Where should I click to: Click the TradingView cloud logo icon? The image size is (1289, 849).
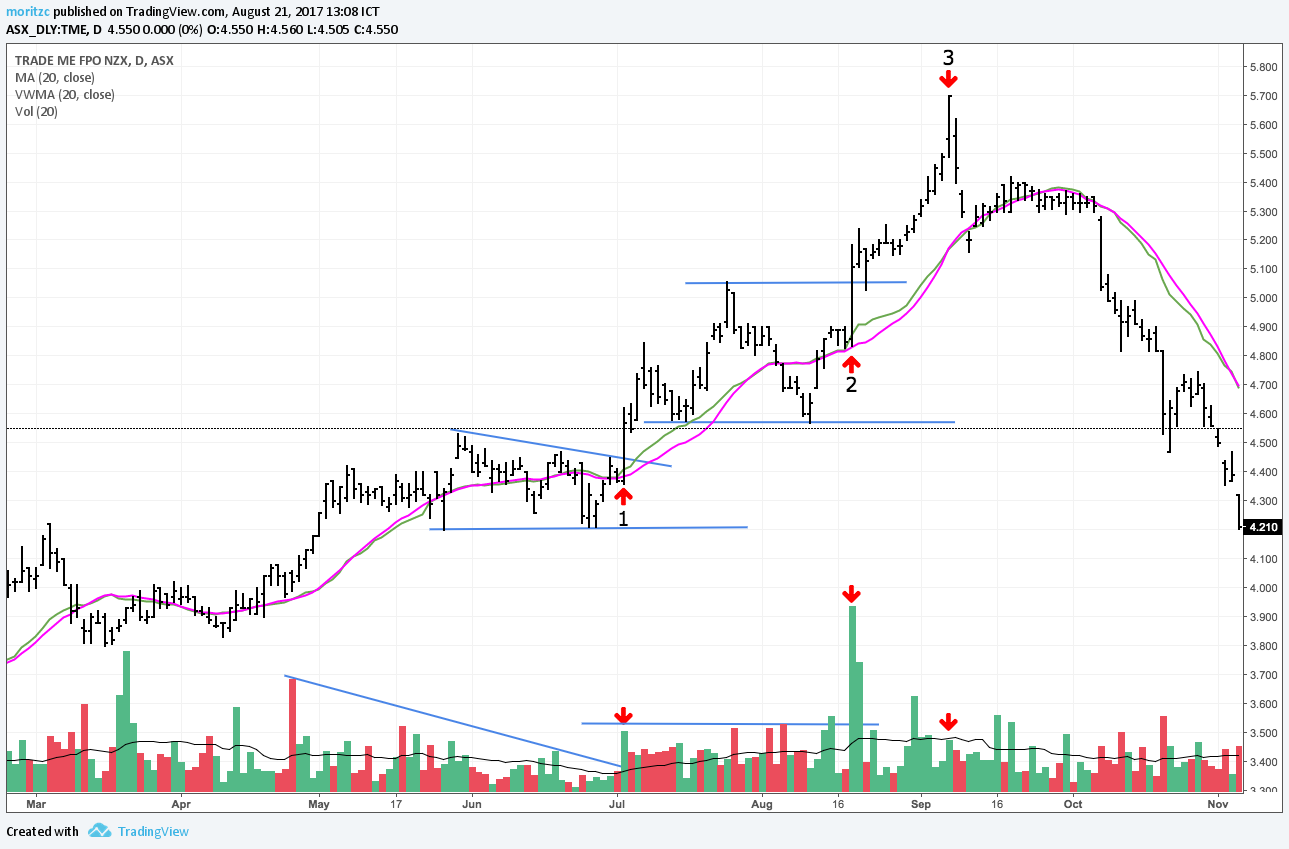(x=99, y=831)
